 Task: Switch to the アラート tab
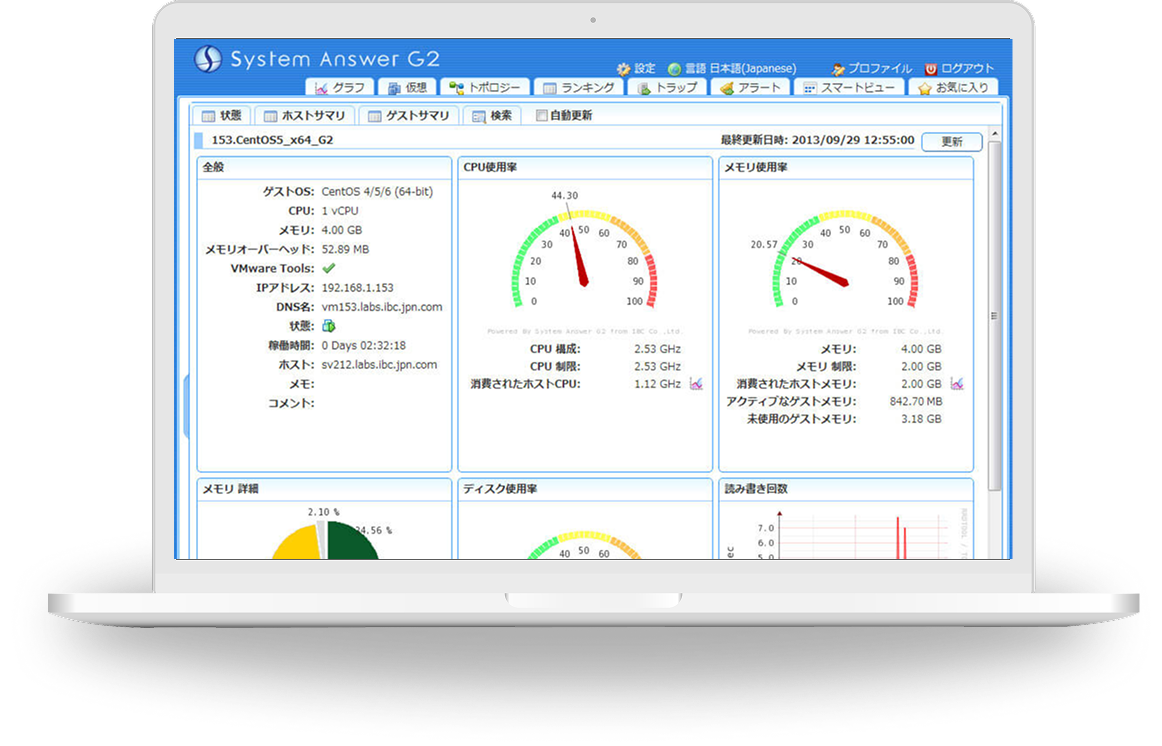[x=750, y=88]
